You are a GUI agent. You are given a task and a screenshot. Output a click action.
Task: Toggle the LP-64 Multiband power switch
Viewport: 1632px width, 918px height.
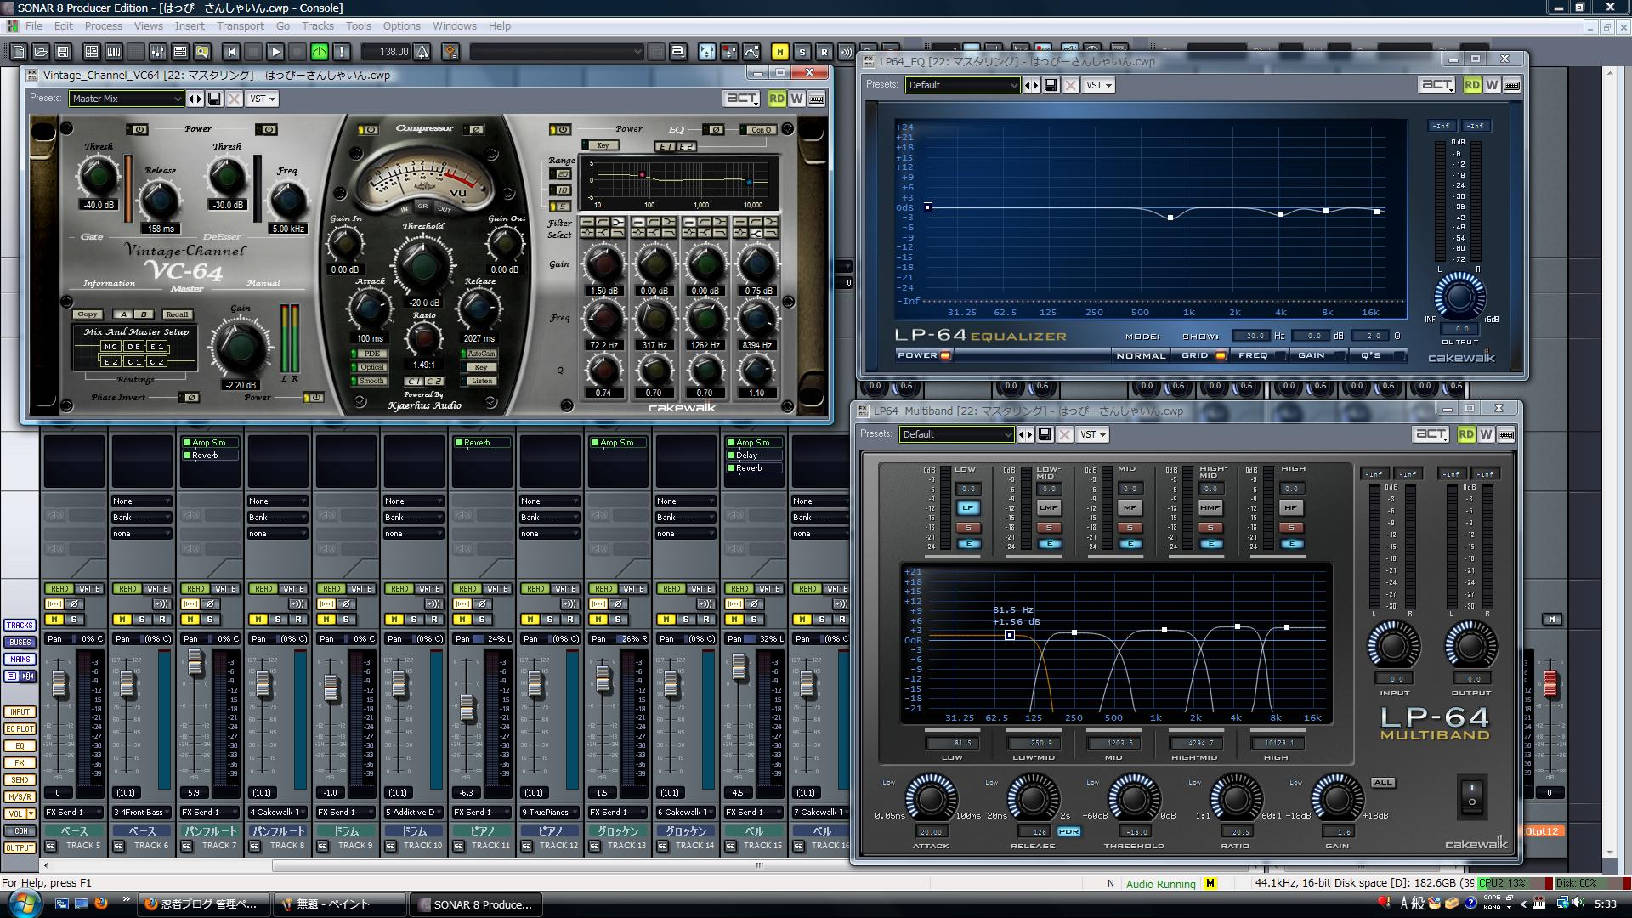pyautogui.click(x=1471, y=796)
